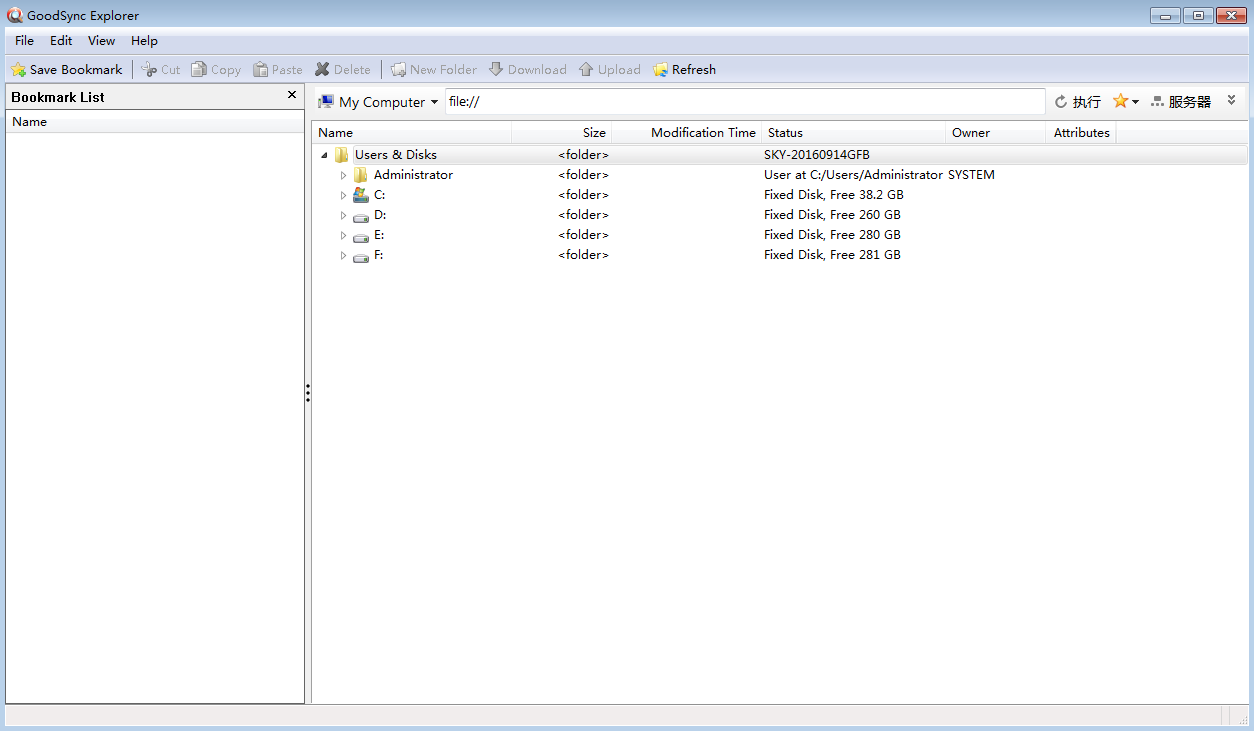This screenshot has height=731, width=1254.
Task: Click the GoodSync Explorer title bar logo
Action: (15, 15)
